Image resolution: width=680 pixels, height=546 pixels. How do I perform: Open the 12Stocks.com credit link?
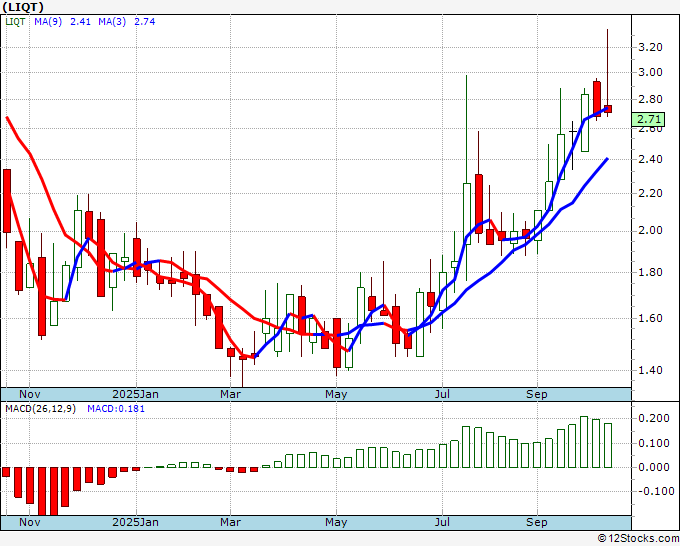coord(638,538)
